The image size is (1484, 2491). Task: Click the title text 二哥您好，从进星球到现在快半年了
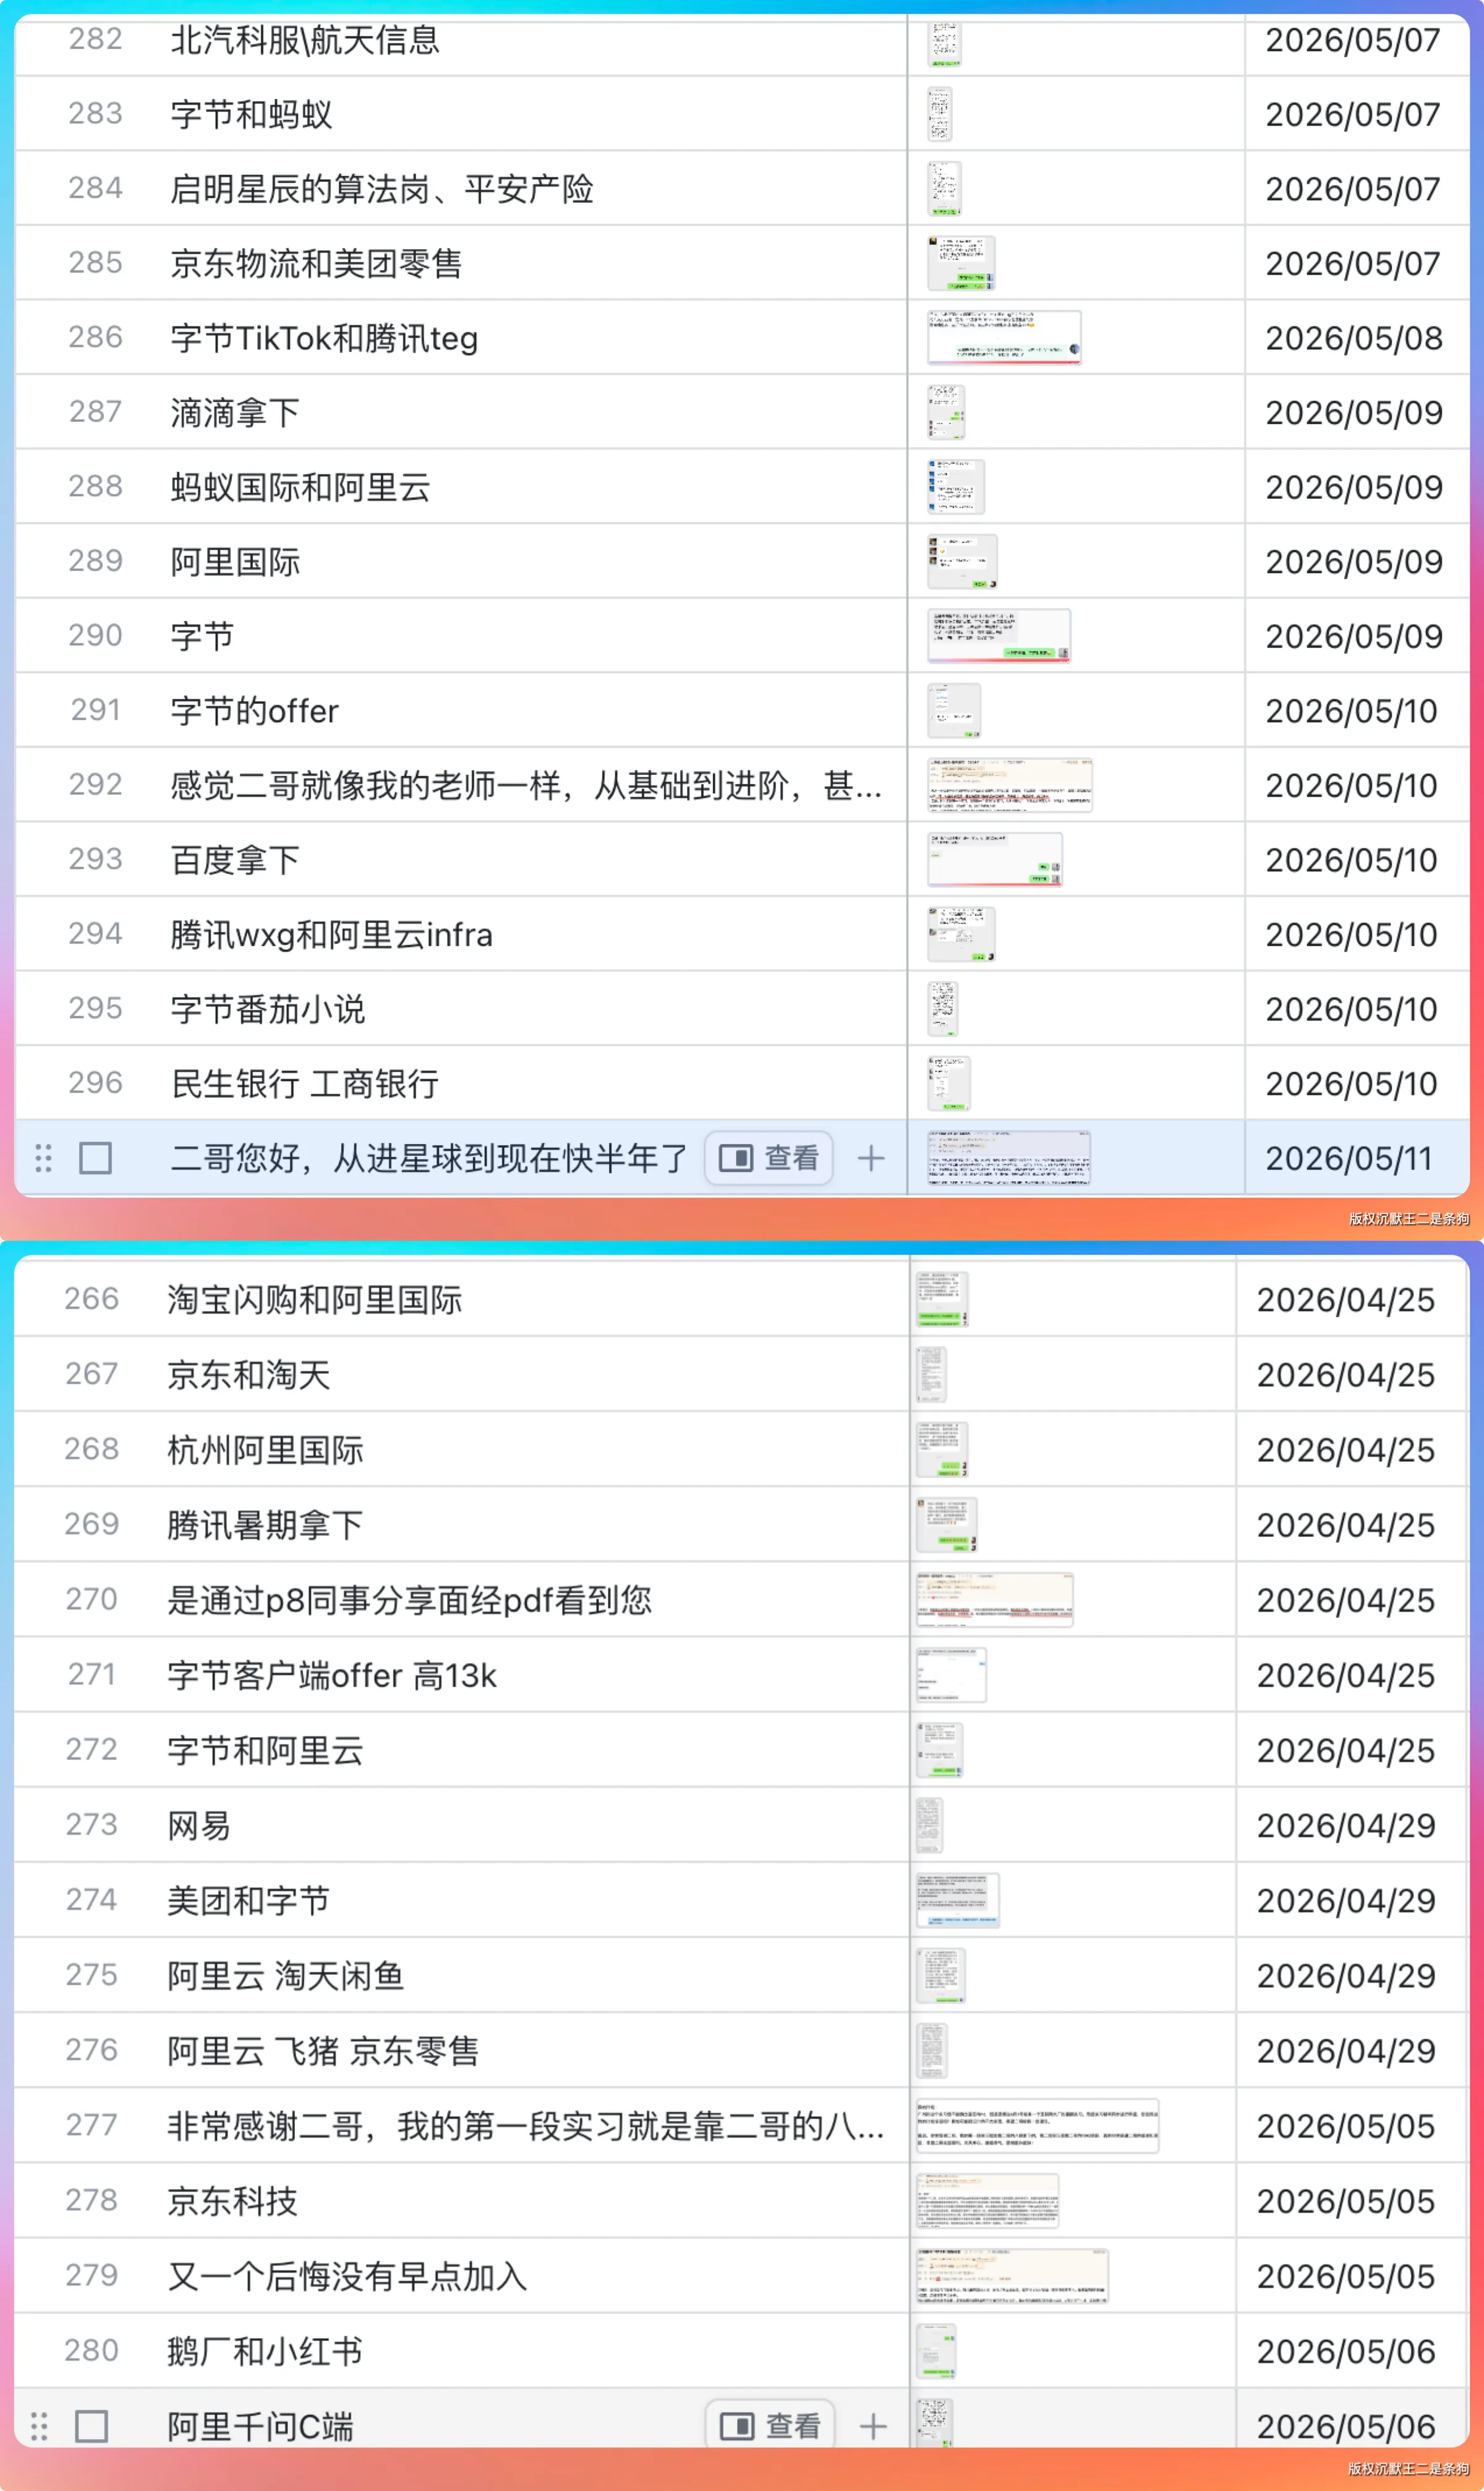pyautogui.click(x=429, y=1158)
